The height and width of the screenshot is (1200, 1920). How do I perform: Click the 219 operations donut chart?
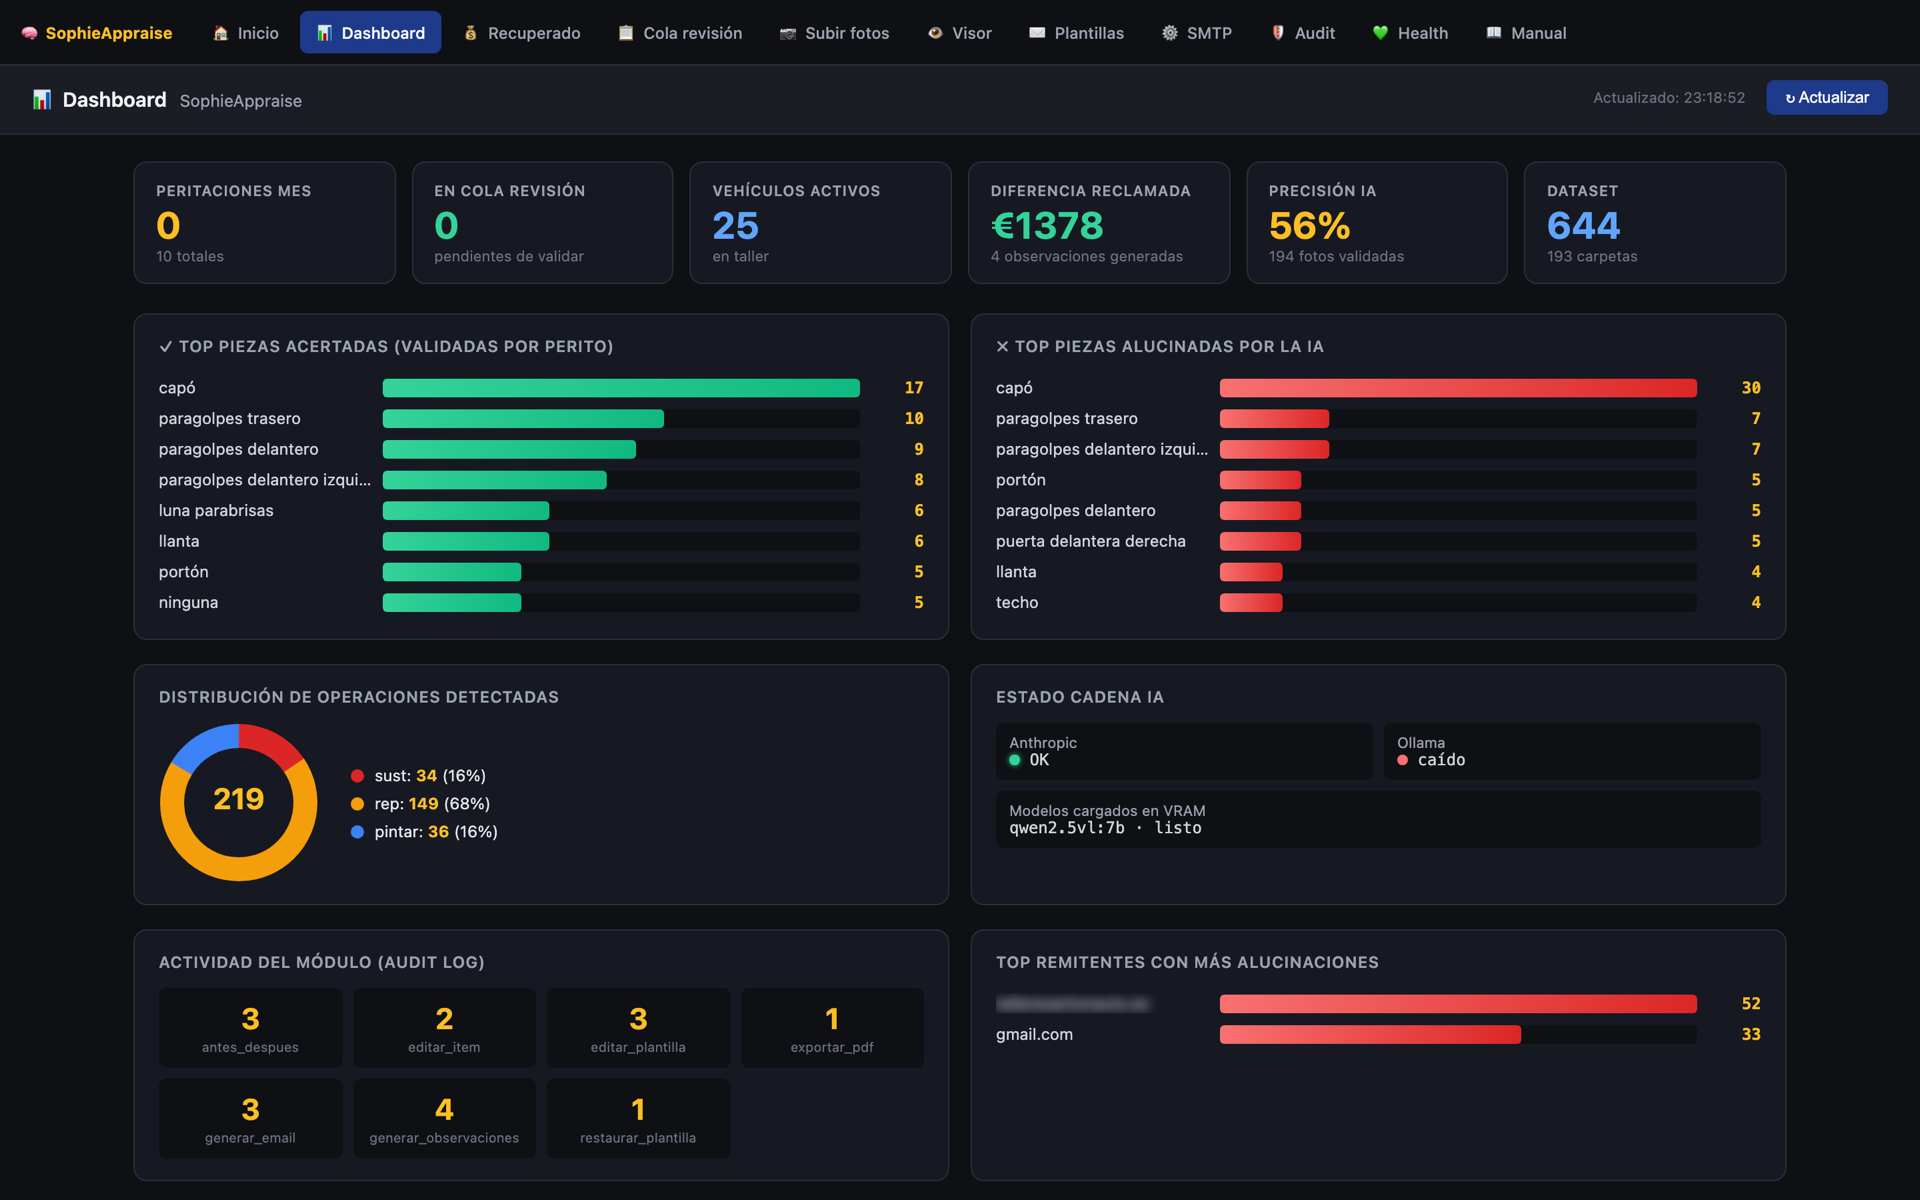pyautogui.click(x=239, y=802)
